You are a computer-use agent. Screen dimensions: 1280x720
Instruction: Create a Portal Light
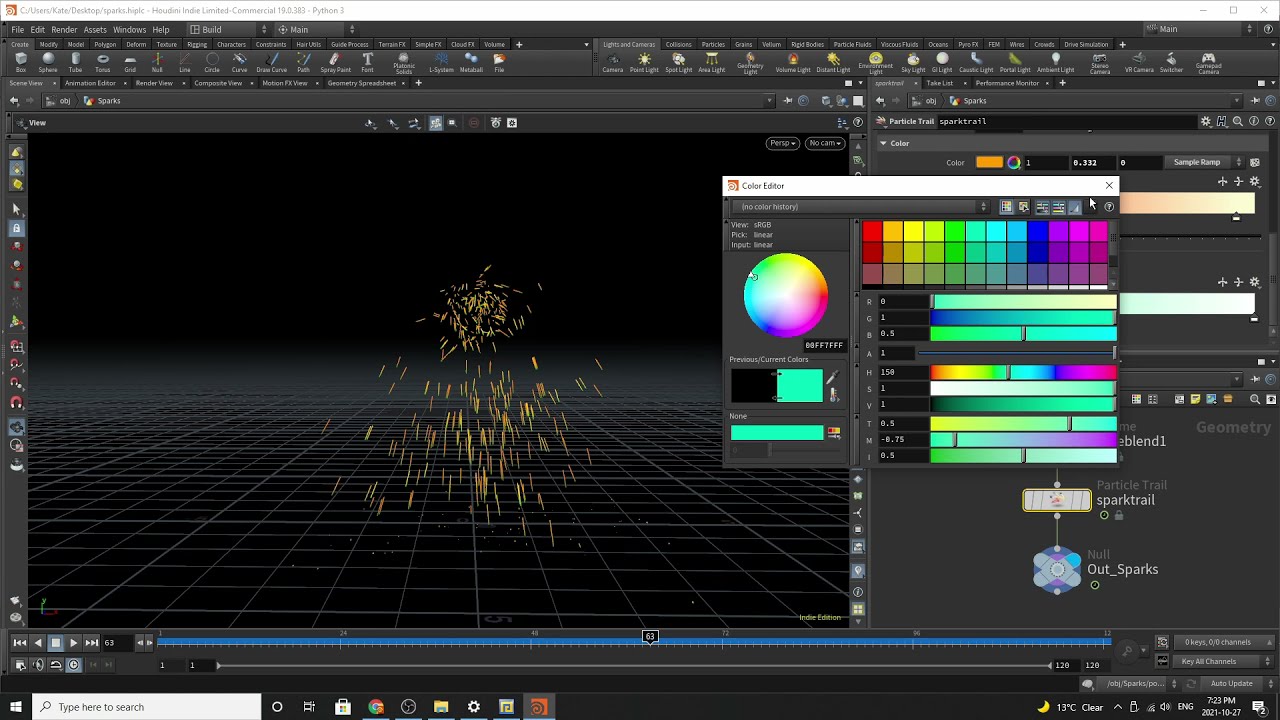click(x=1015, y=63)
